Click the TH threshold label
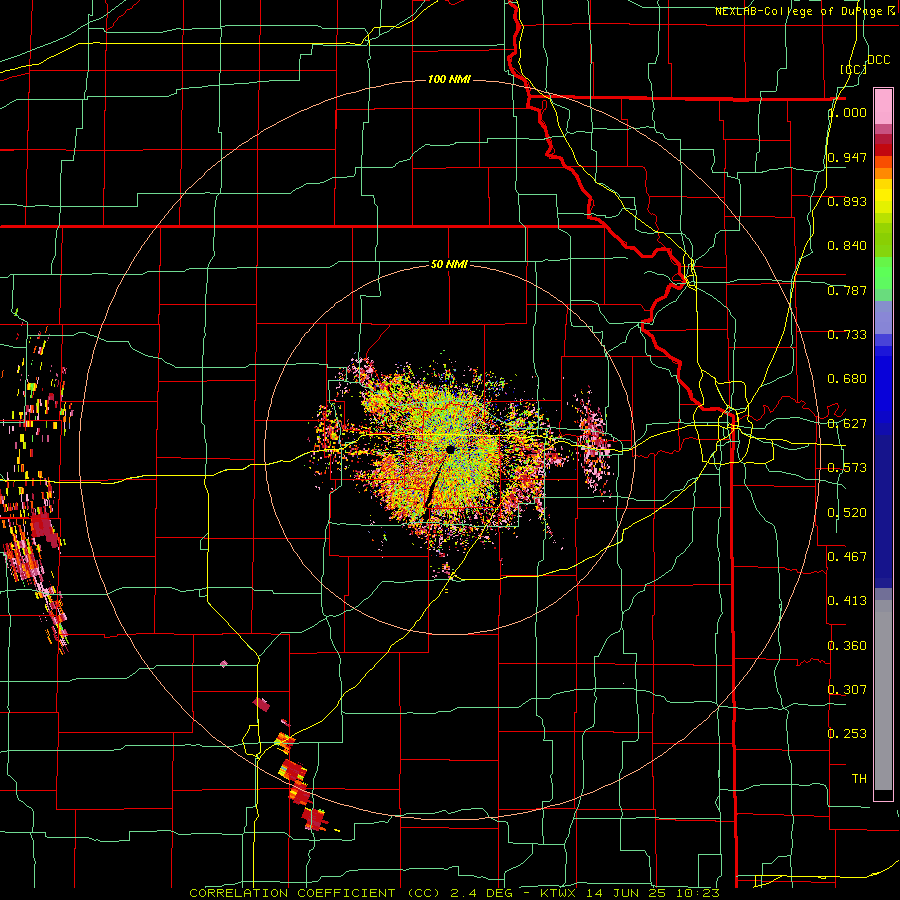 859,779
